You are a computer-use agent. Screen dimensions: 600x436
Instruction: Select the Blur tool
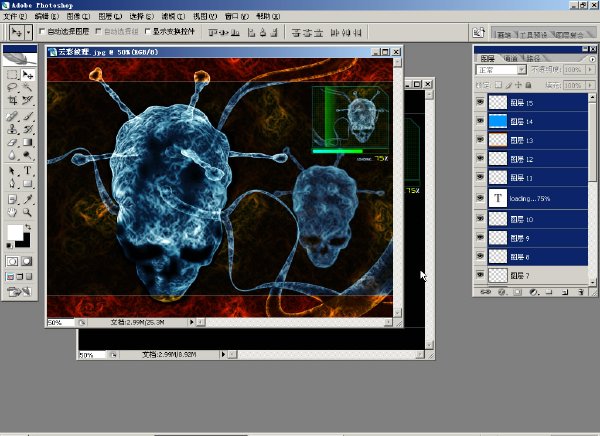click(x=12, y=155)
